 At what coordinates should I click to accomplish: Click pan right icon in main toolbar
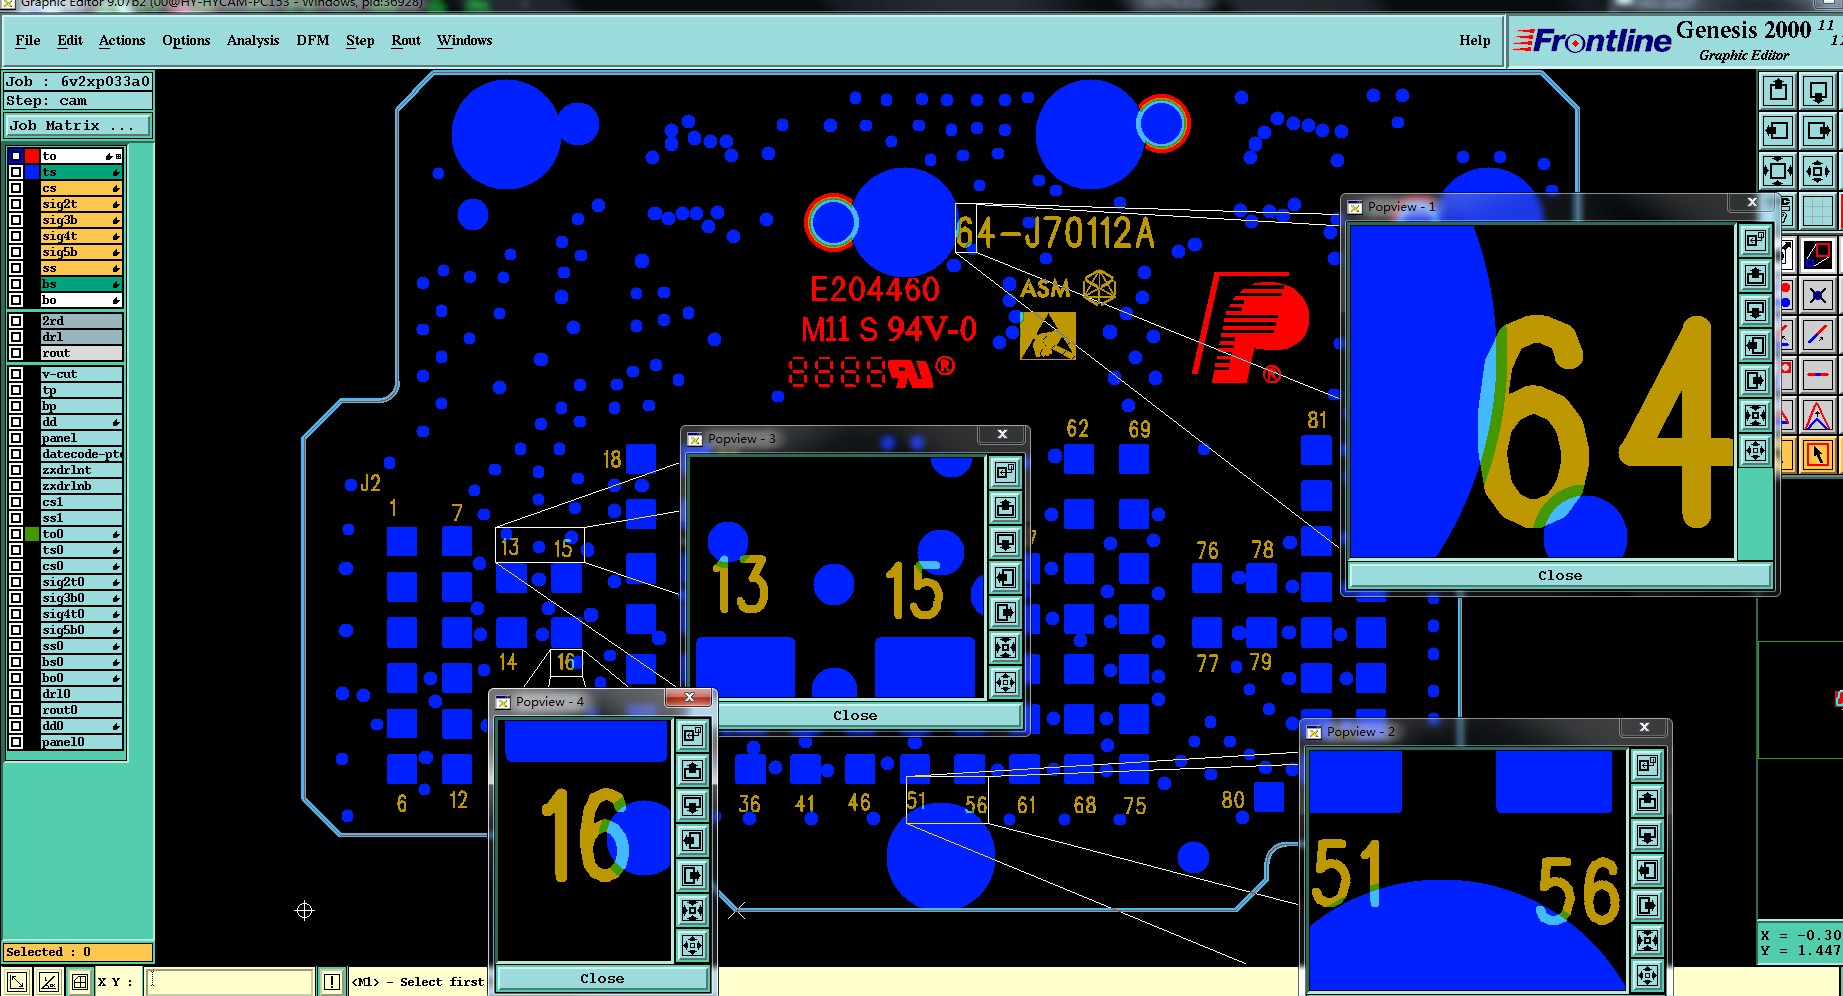click(x=1818, y=131)
